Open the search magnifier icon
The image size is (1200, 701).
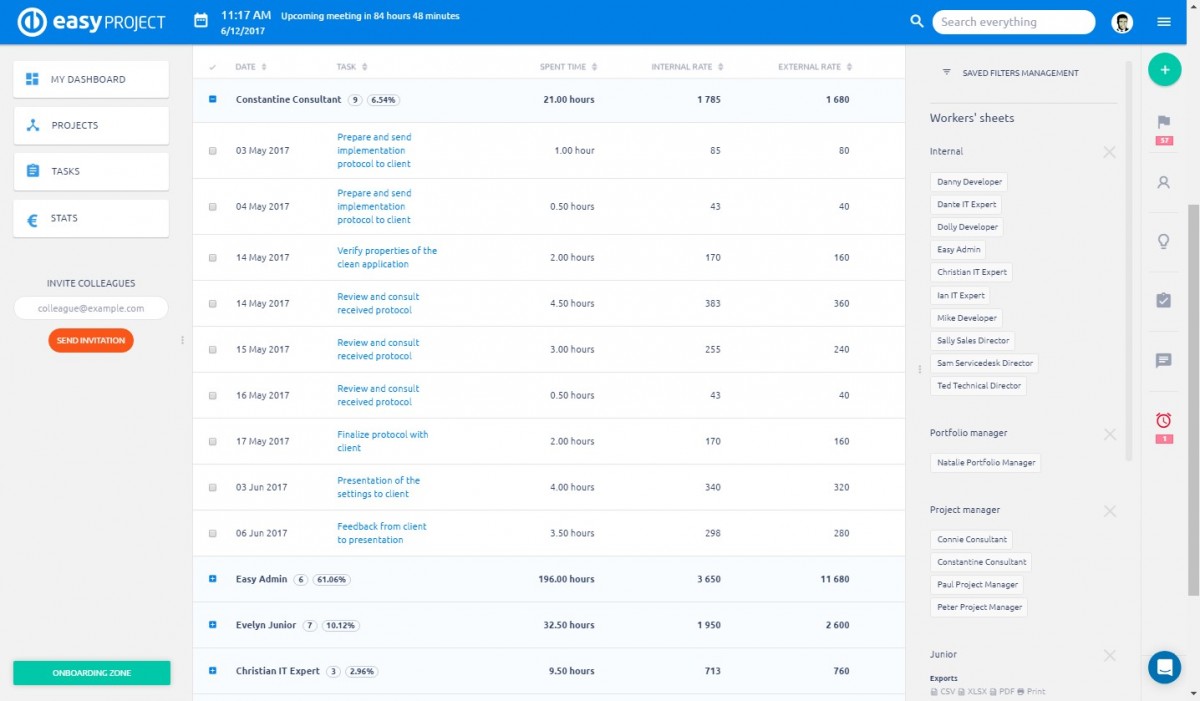917,21
